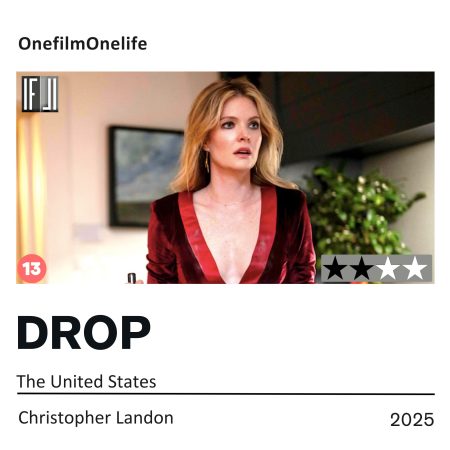Open the OnefilmOnelife profile name
This screenshot has width=450, height=450.
pos(82,44)
